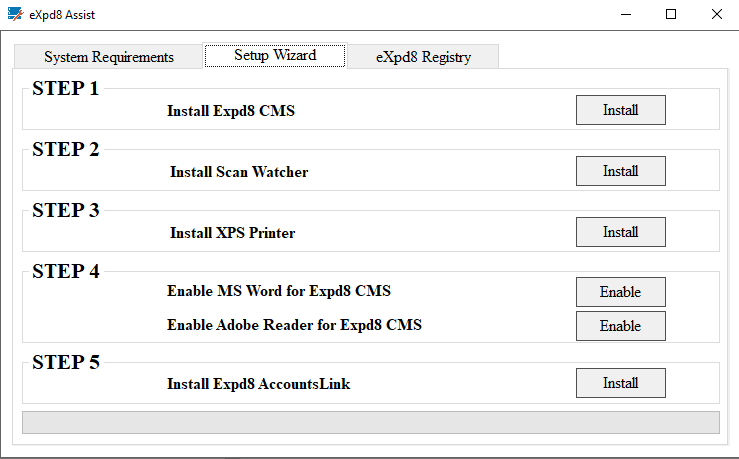This screenshot has height=459, width=739.
Task: Click the 'Install Scan Watcher' label text
Action: (239, 172)
